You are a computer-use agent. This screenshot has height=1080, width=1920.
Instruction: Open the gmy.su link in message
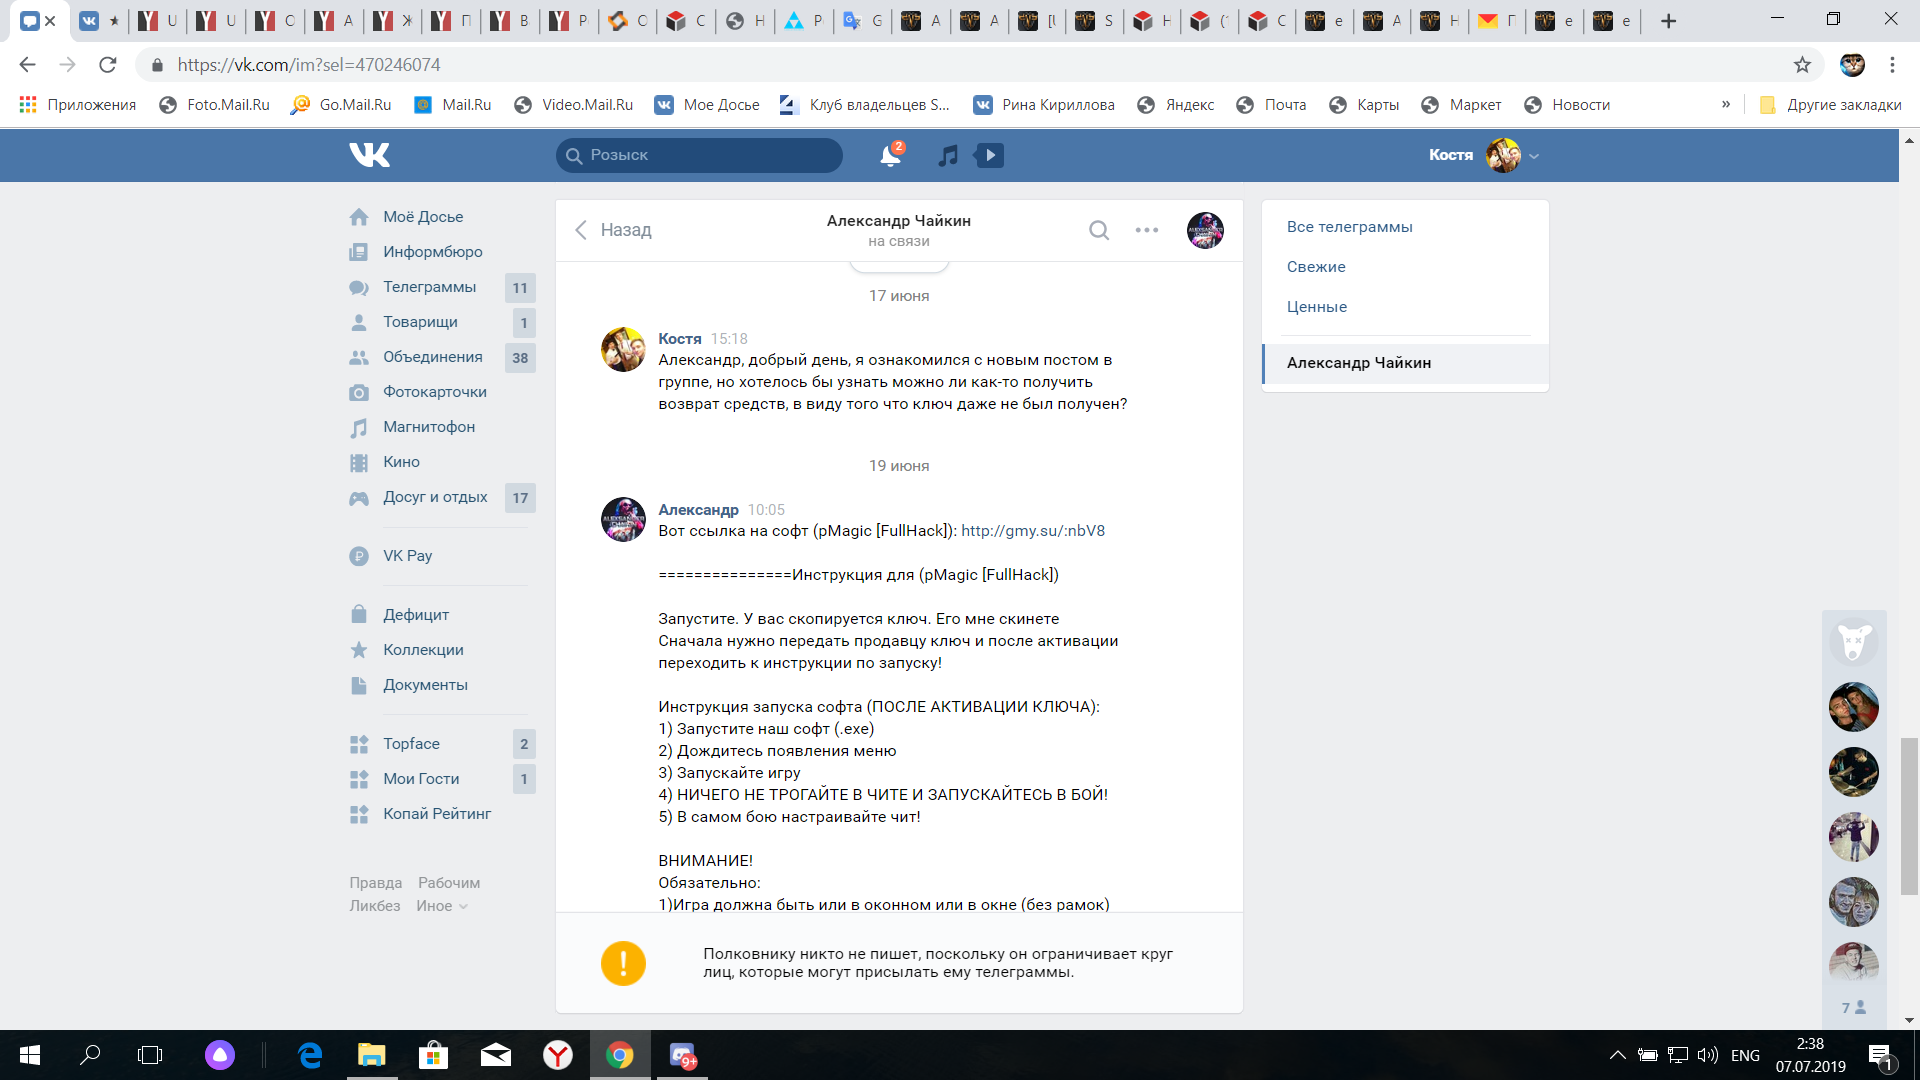1032,531
